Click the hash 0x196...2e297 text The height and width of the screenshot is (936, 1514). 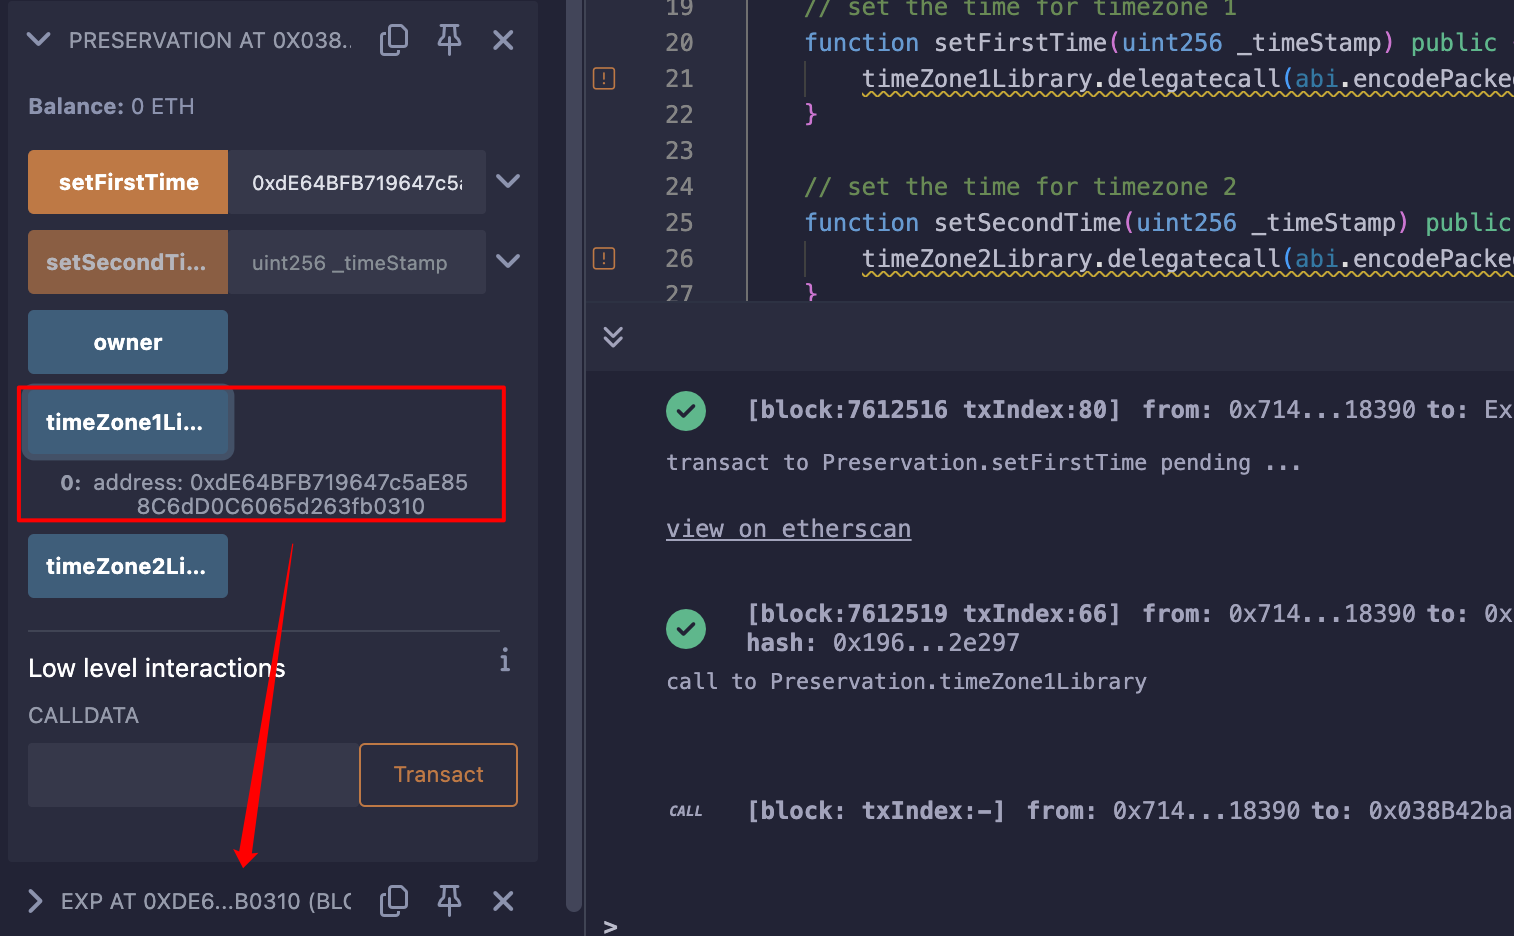point(883,642)
